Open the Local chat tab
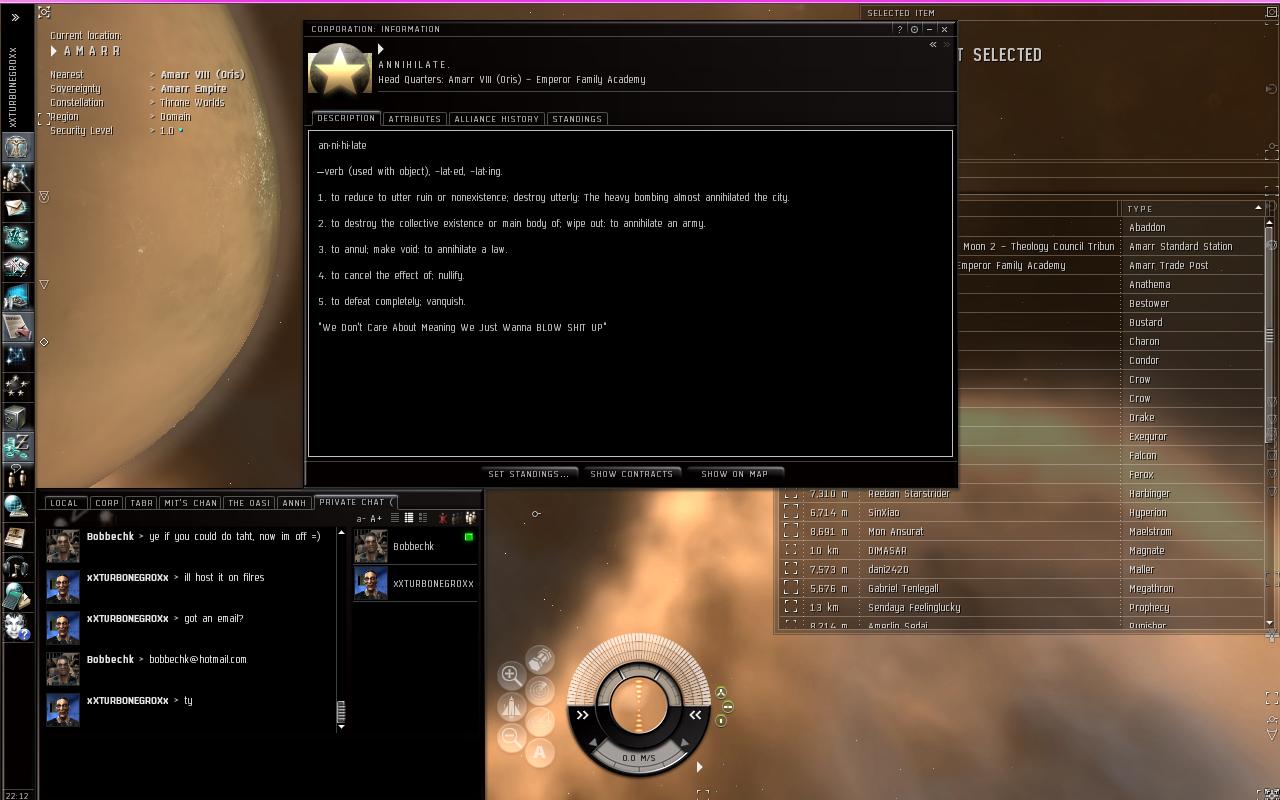Image resolution: width=1280 pixels, height=800 pixels. click(x=64, y=503)
